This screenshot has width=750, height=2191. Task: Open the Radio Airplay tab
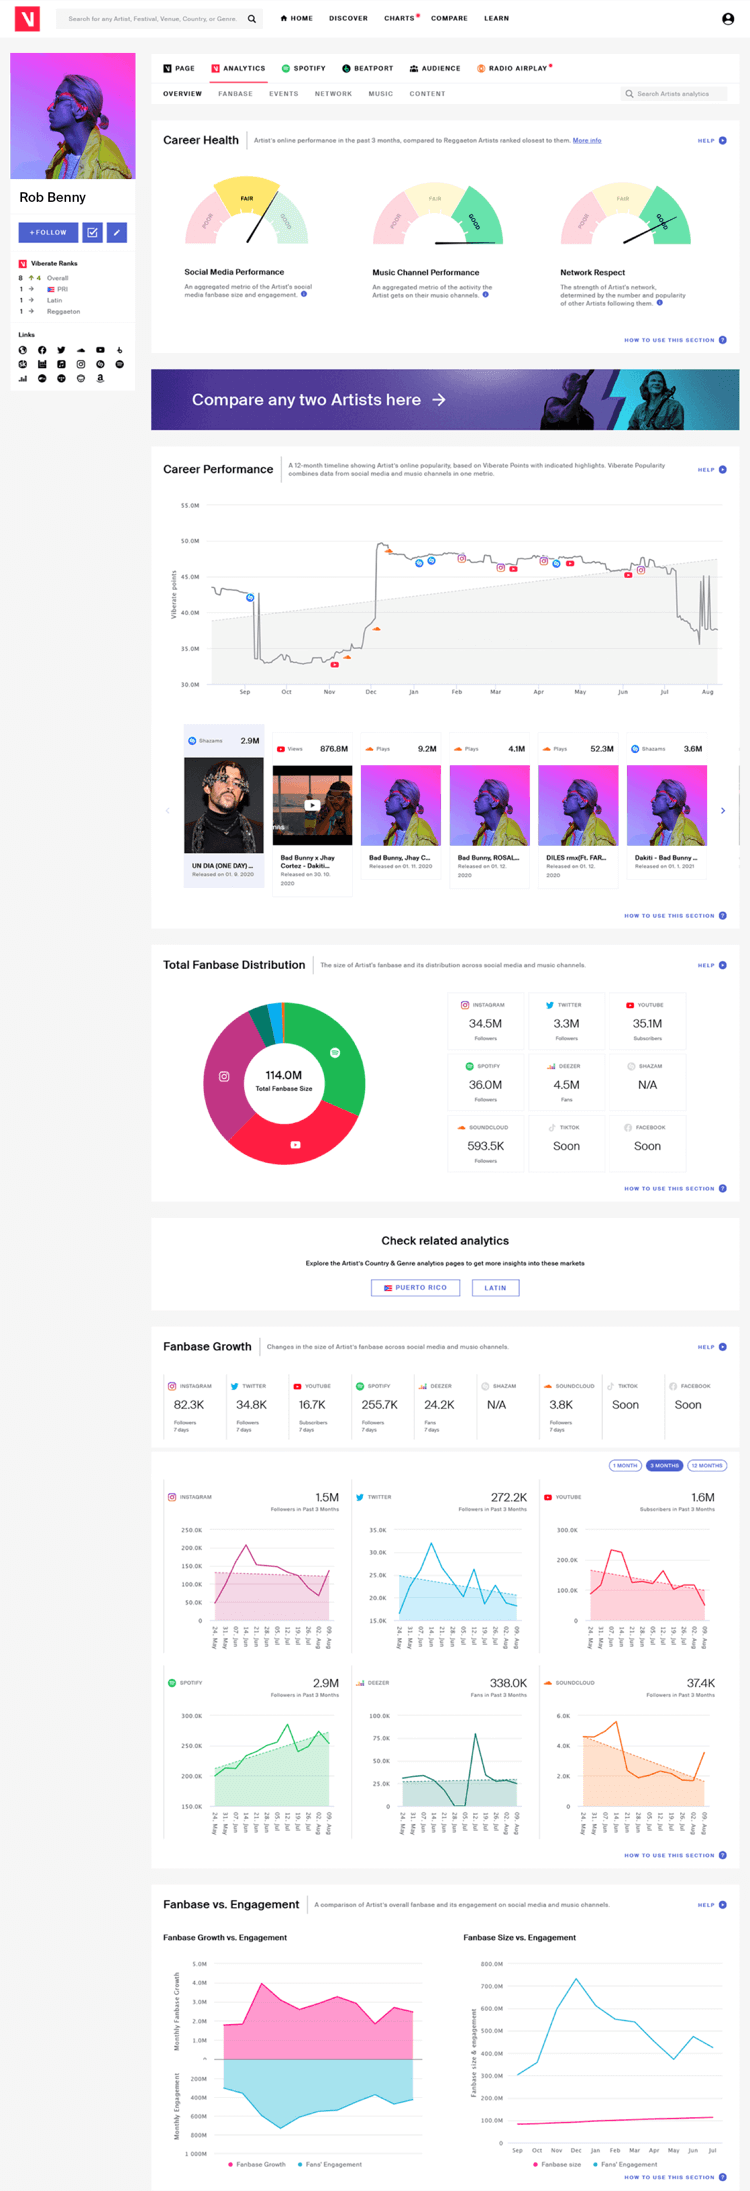514,69
